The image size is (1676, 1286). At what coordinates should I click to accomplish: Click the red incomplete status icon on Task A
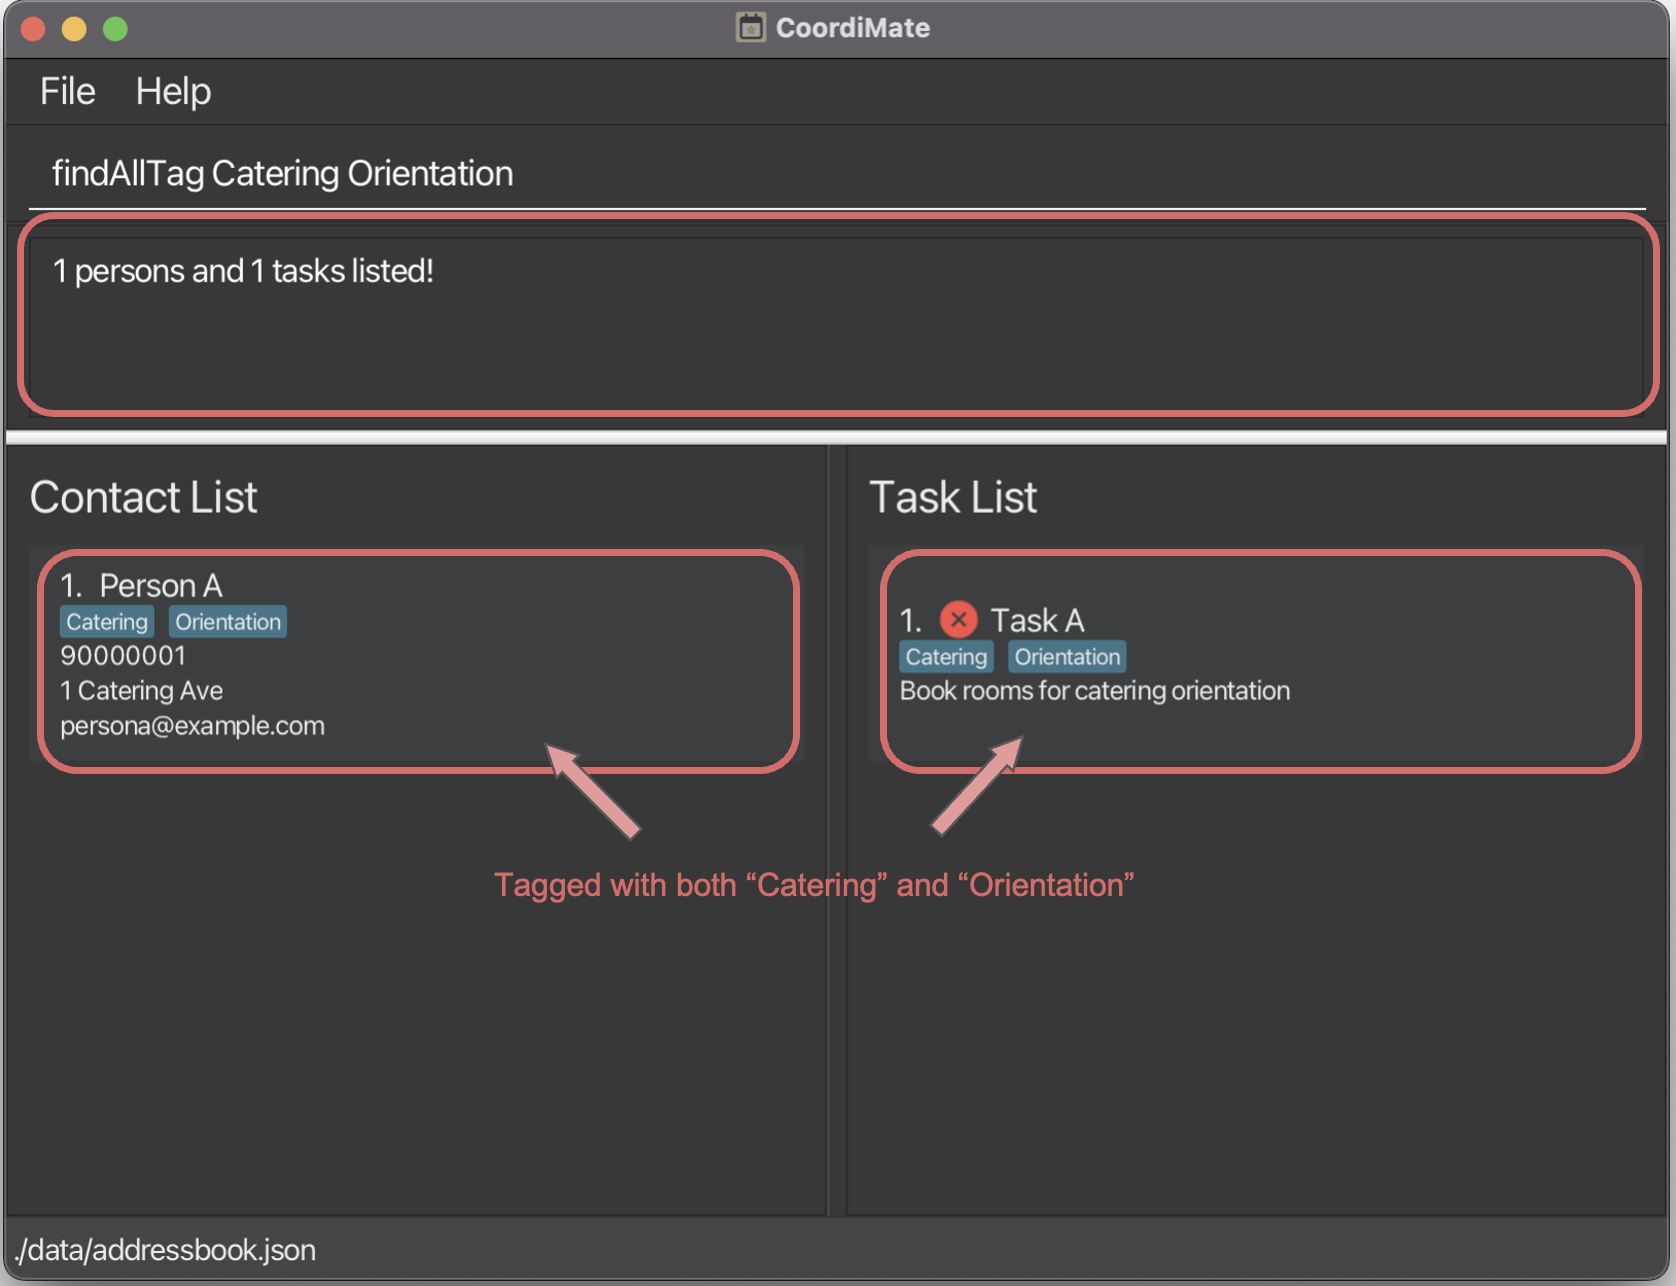(x=958, y=620)
